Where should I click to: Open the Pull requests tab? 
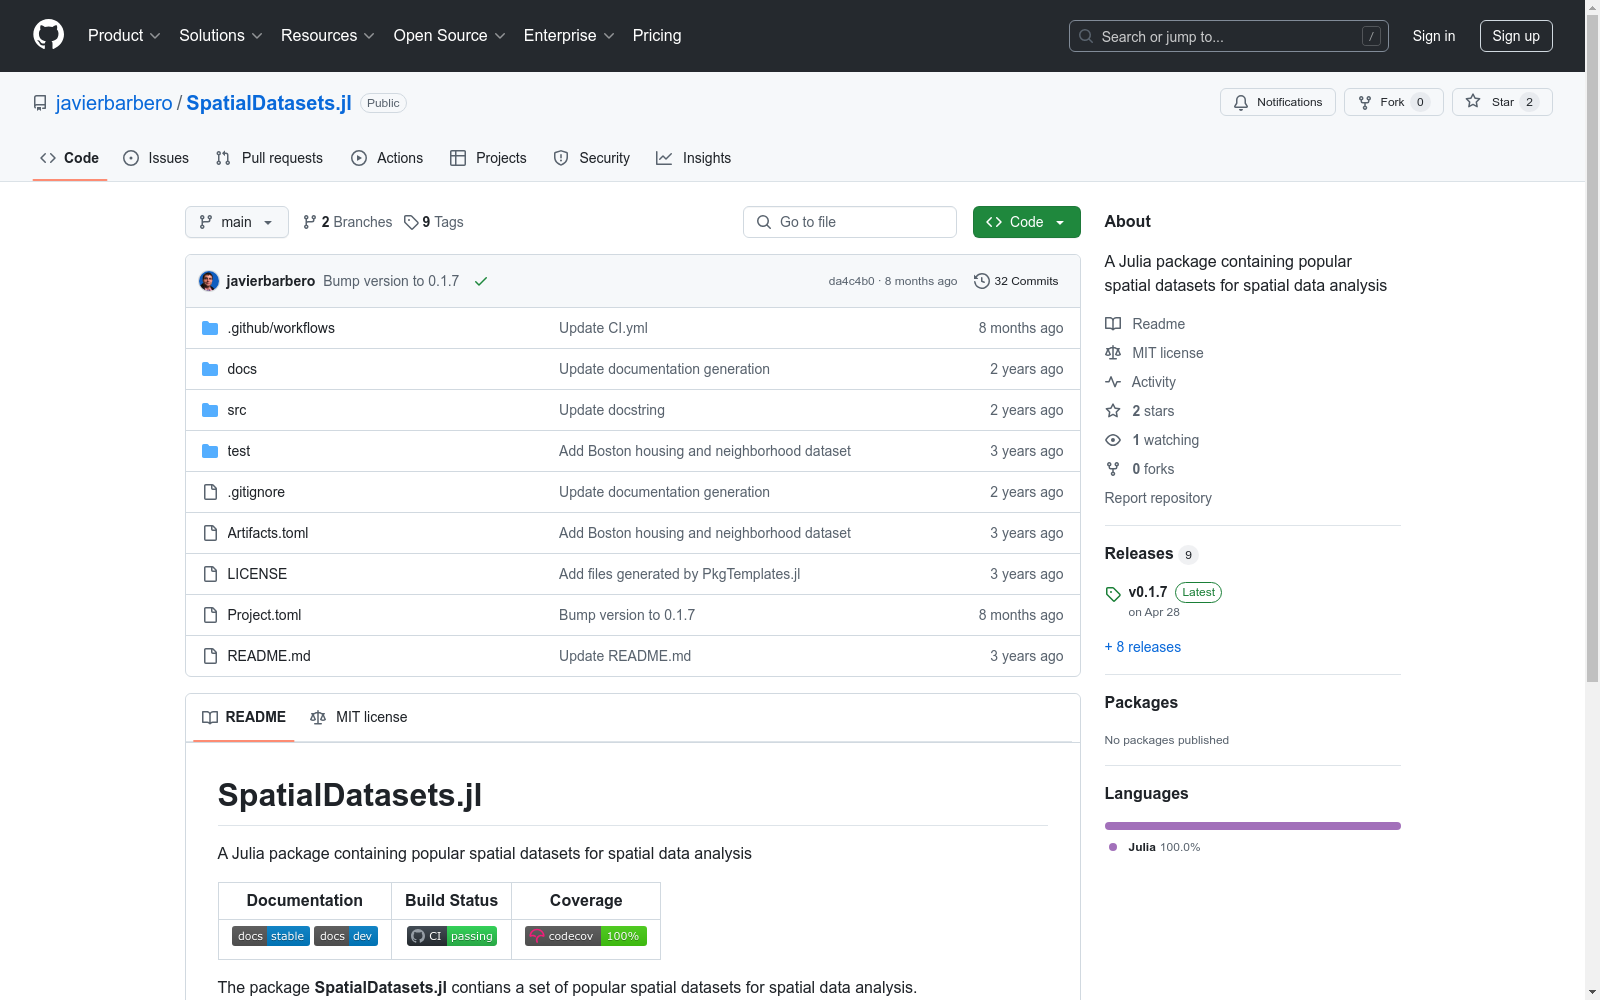point(269,158)
